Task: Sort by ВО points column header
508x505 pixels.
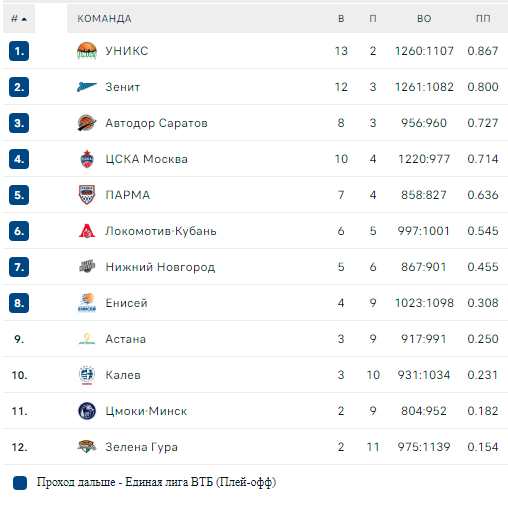Action: pyautogui.click(x=424, y=19)
